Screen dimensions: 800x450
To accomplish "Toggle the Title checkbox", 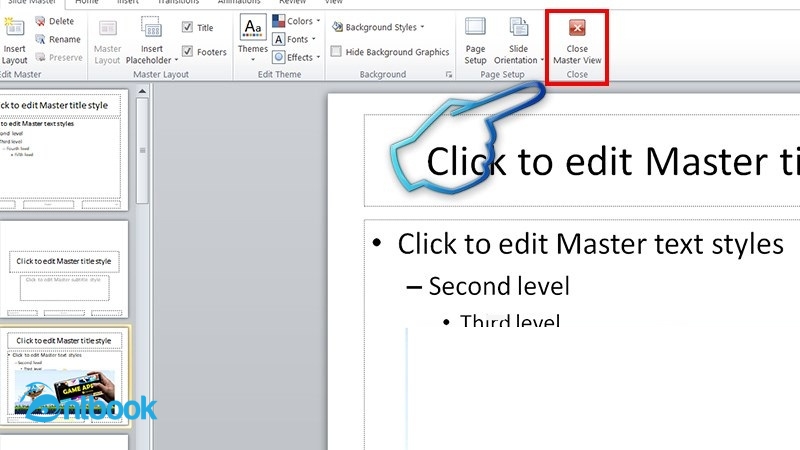I will (187, 27).
